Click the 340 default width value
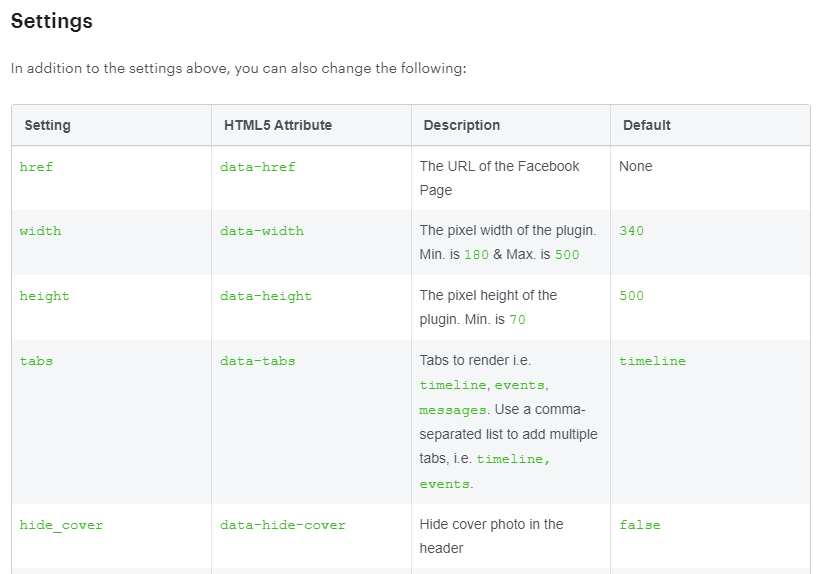Viewport: 816px width, 574px height. 631,231
